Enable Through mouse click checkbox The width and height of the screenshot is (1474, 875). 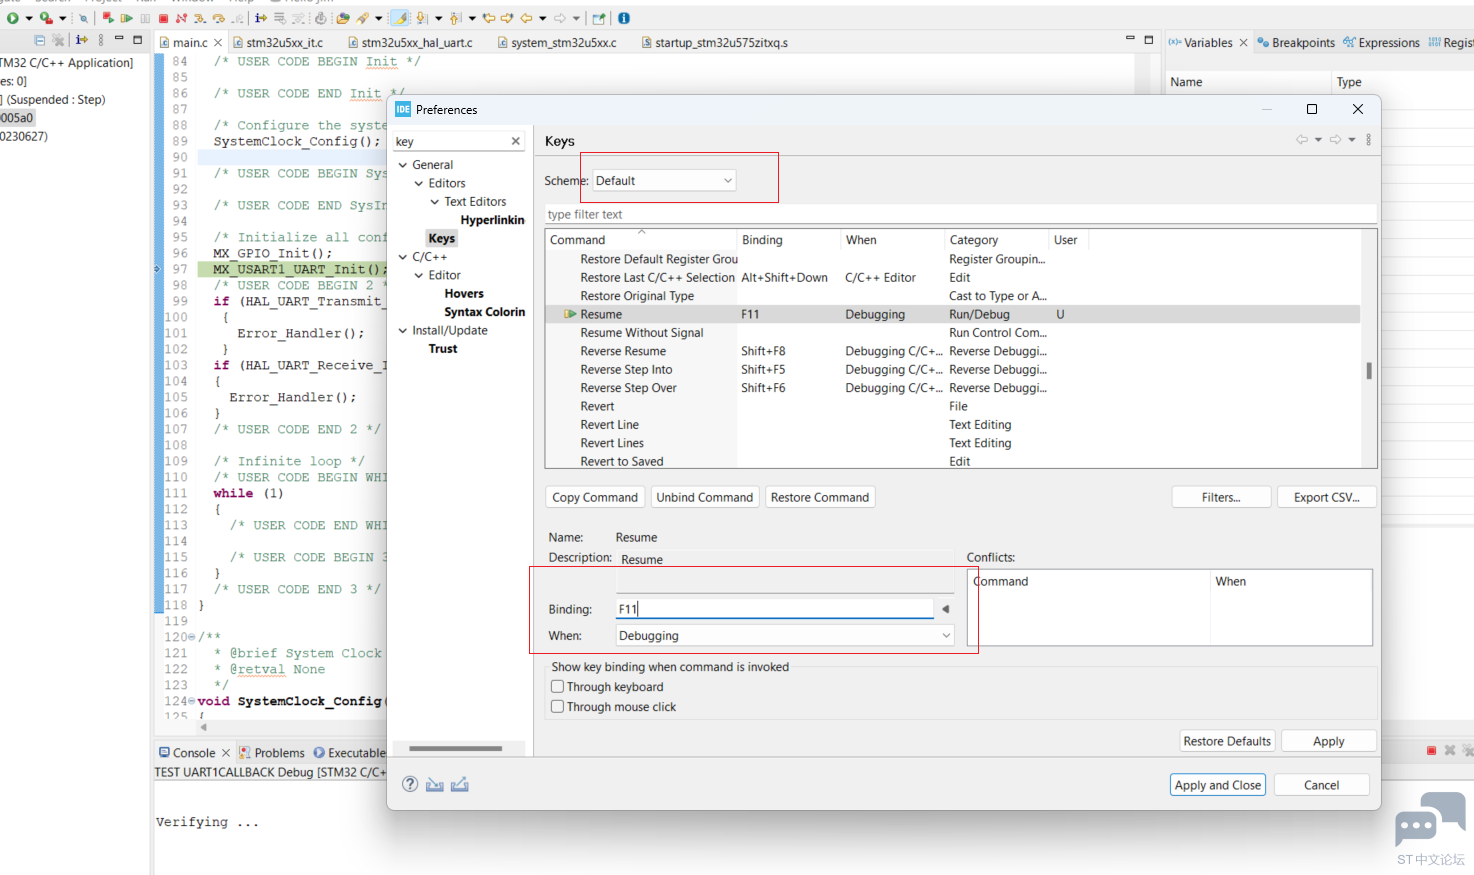point(558,707)
